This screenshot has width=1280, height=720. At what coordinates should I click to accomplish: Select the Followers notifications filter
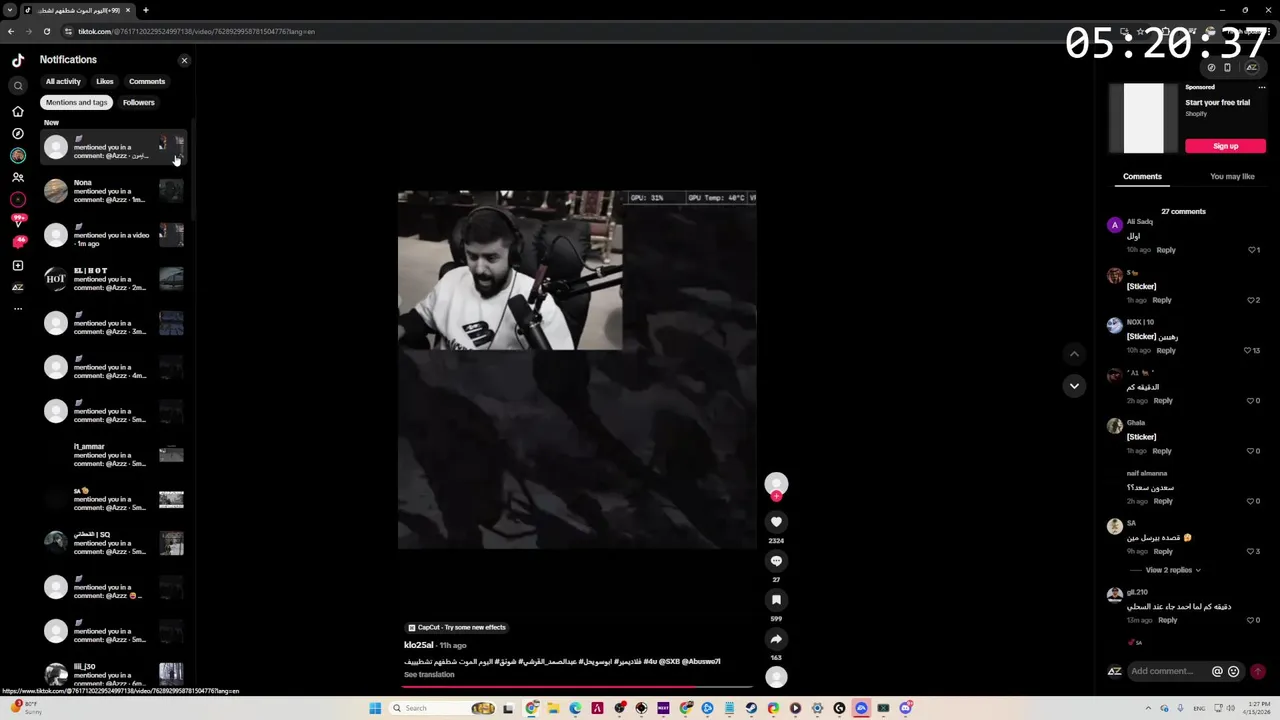(x=139, y=102)
